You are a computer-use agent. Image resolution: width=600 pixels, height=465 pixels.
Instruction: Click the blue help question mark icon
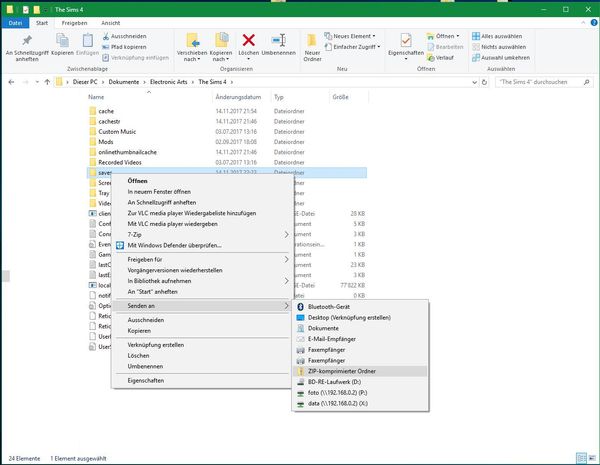point(594,23)
